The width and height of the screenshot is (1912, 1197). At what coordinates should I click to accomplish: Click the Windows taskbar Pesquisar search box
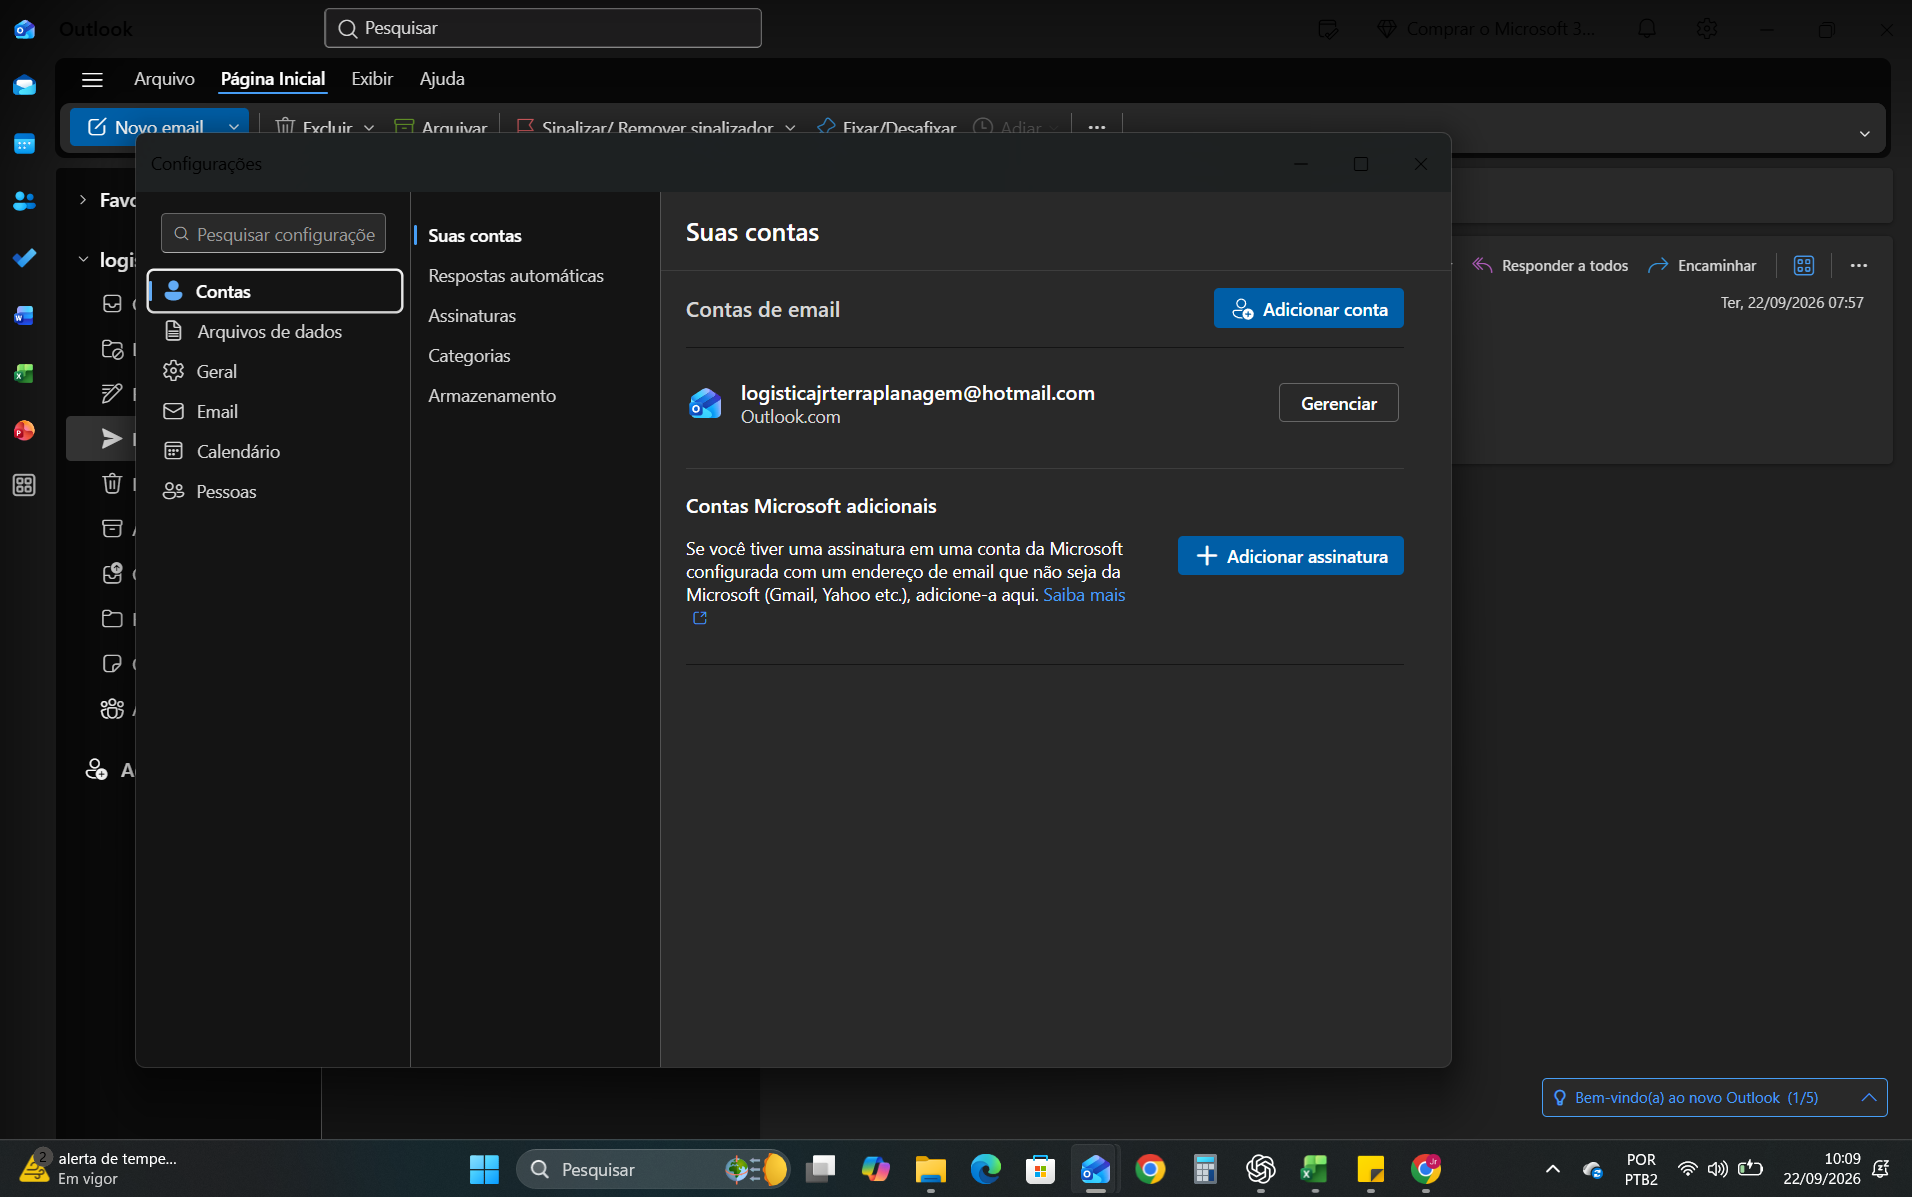point(652,1168)
